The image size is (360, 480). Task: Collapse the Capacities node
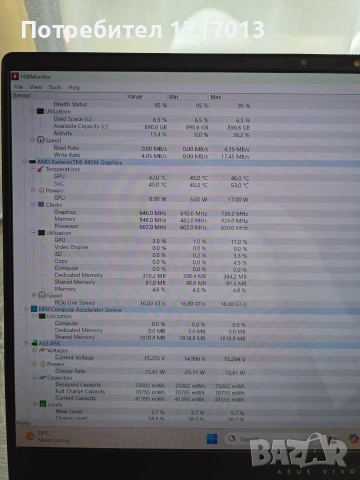tap(34, 377)
